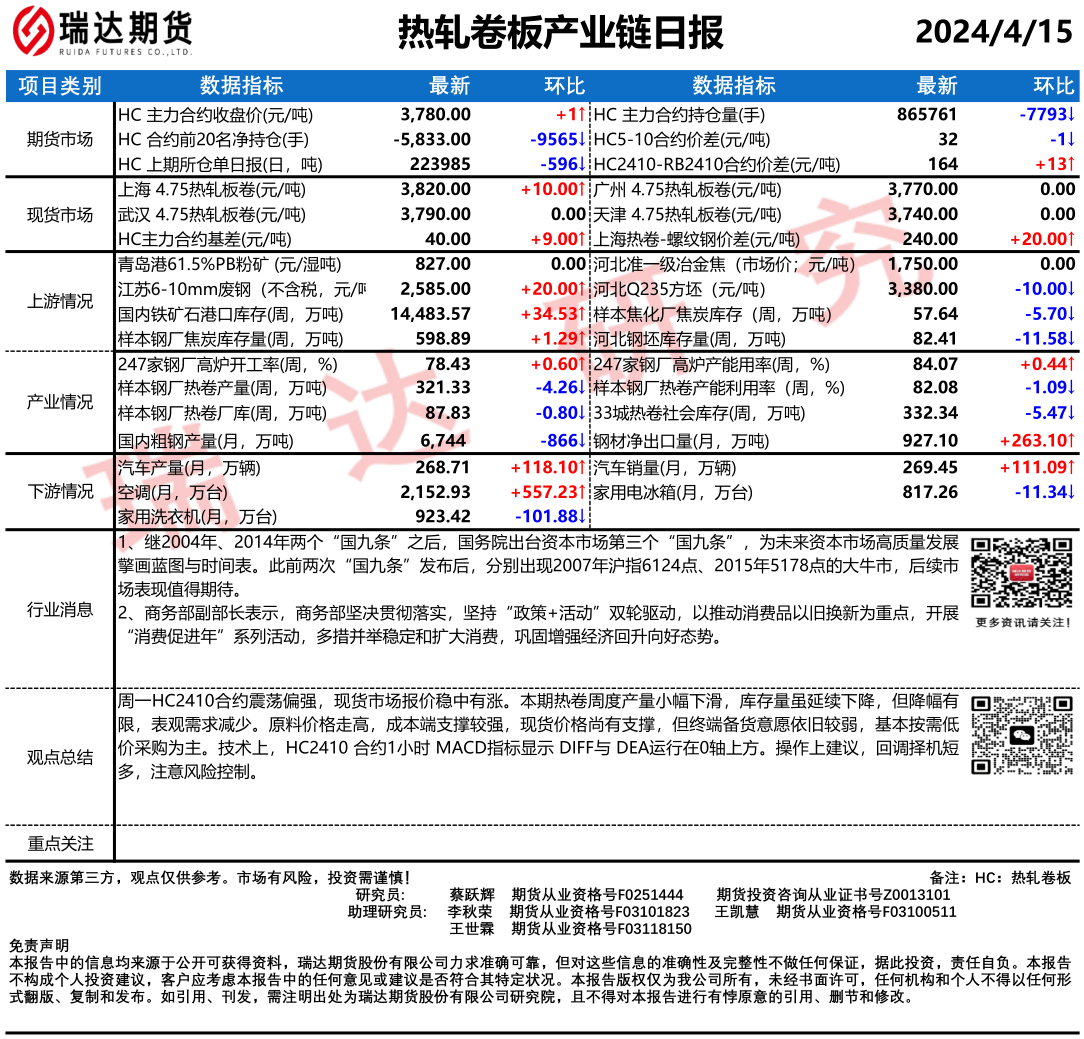Image resolution: width=1084 pixels, height=1039 pixels.
Task: Select the 现货市场 category cell
Action: click(60, 215)
